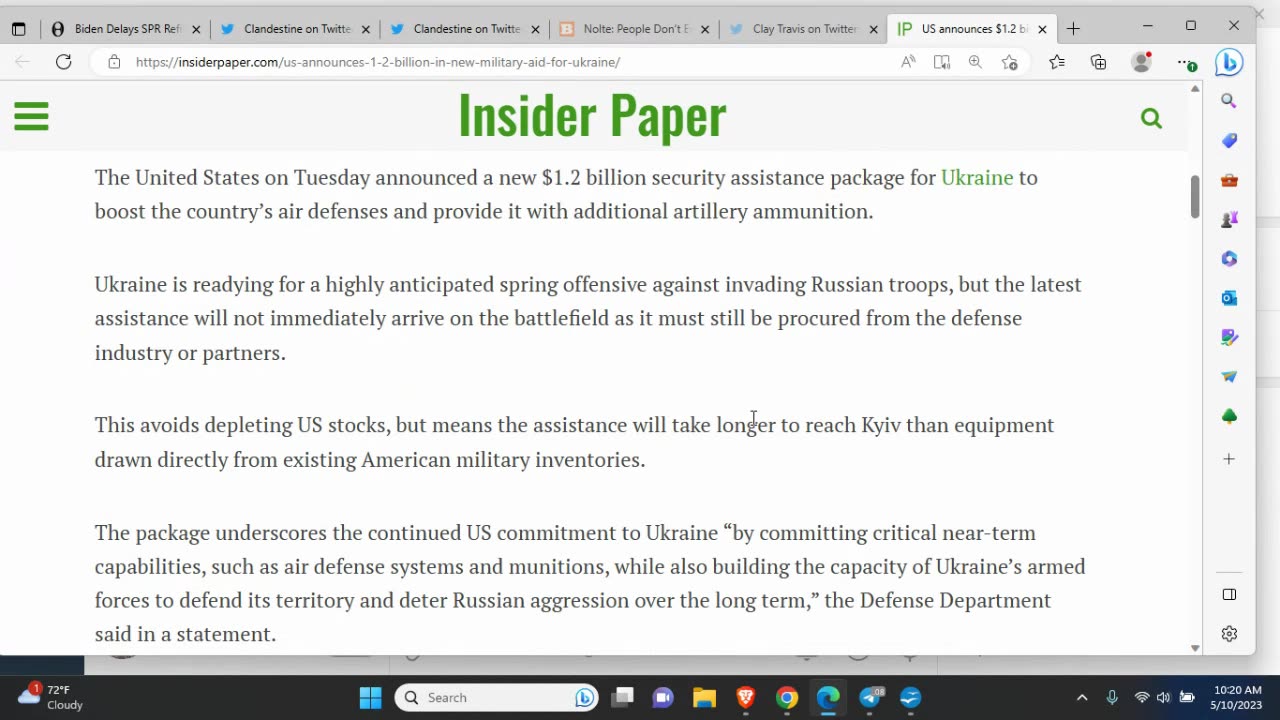The width and height of the screenshot is (1280, 720).
Task: Switch to Biden Delays SPR Refill tab
Action: click(x=125, y=29)
